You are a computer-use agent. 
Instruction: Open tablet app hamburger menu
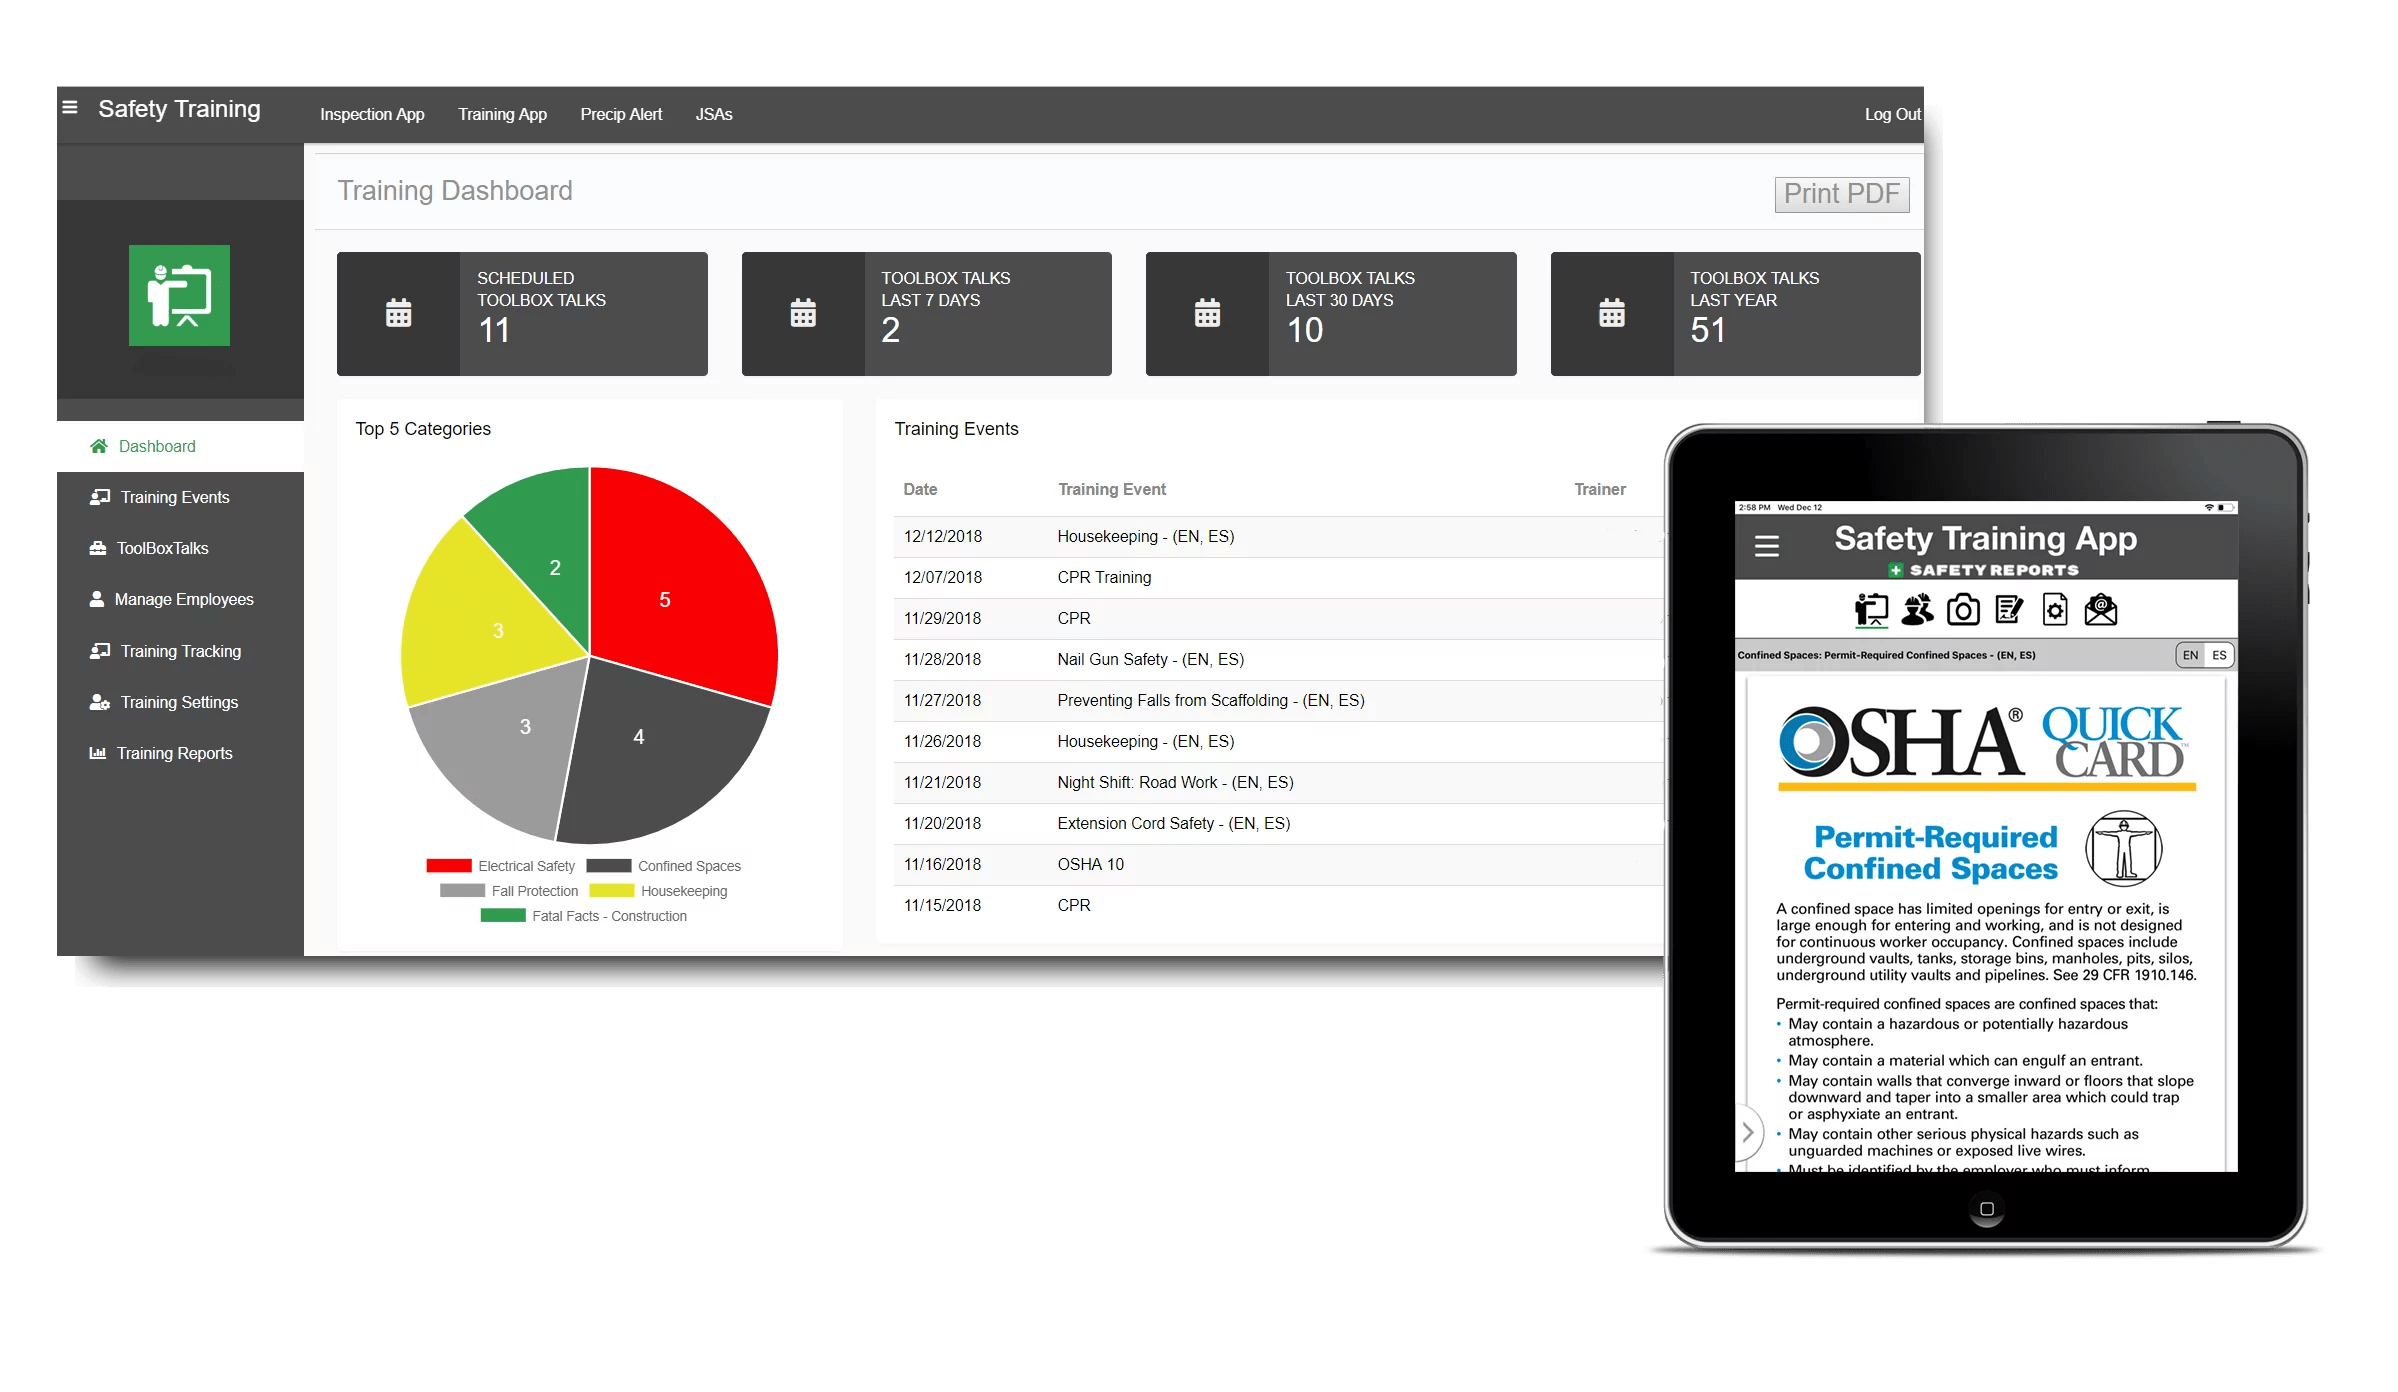pyautogui.click(x=1767, y=546)
